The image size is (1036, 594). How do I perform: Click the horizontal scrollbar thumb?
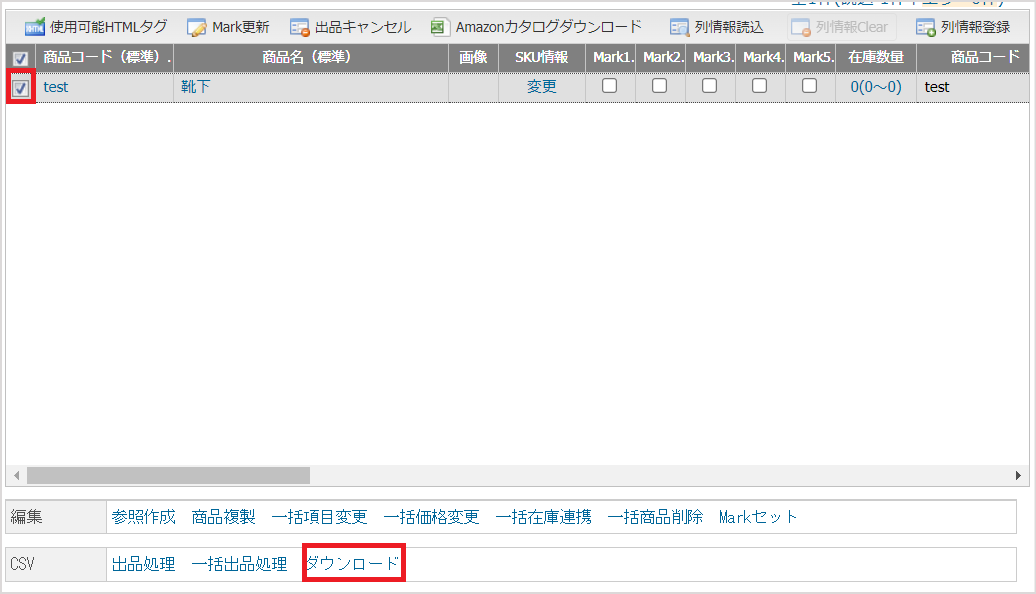coord(168,476)
